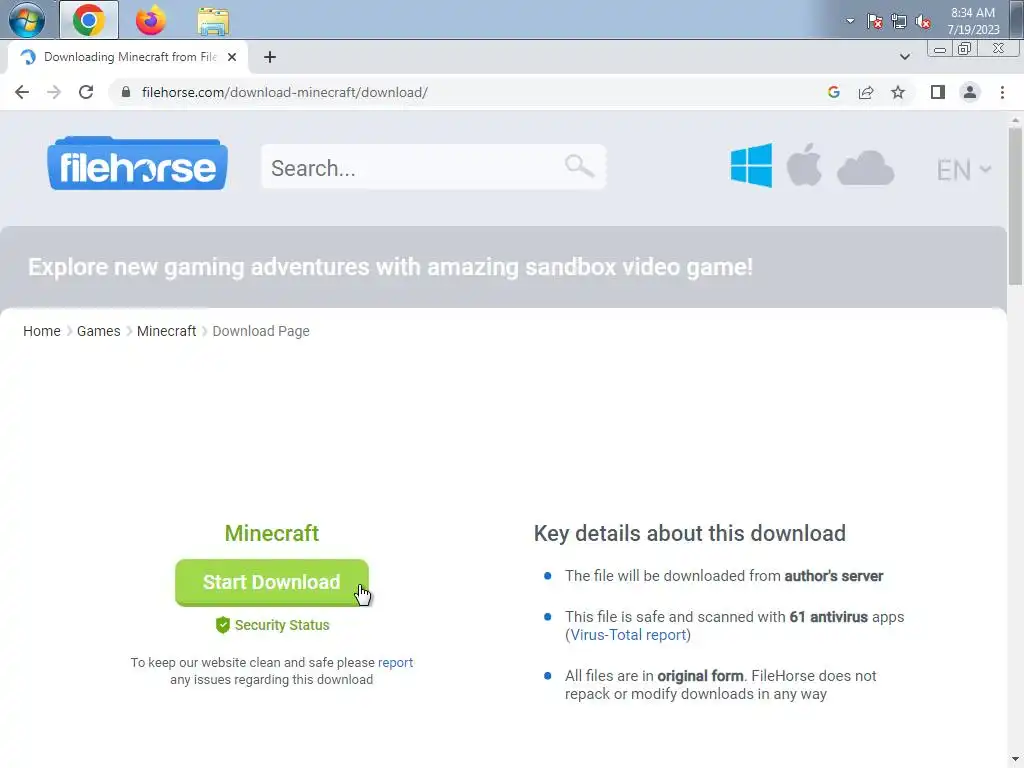This screenshot has height=768, width=1024.
Task: Close the Downloading Minecraft tab
Action: [232, 57]
